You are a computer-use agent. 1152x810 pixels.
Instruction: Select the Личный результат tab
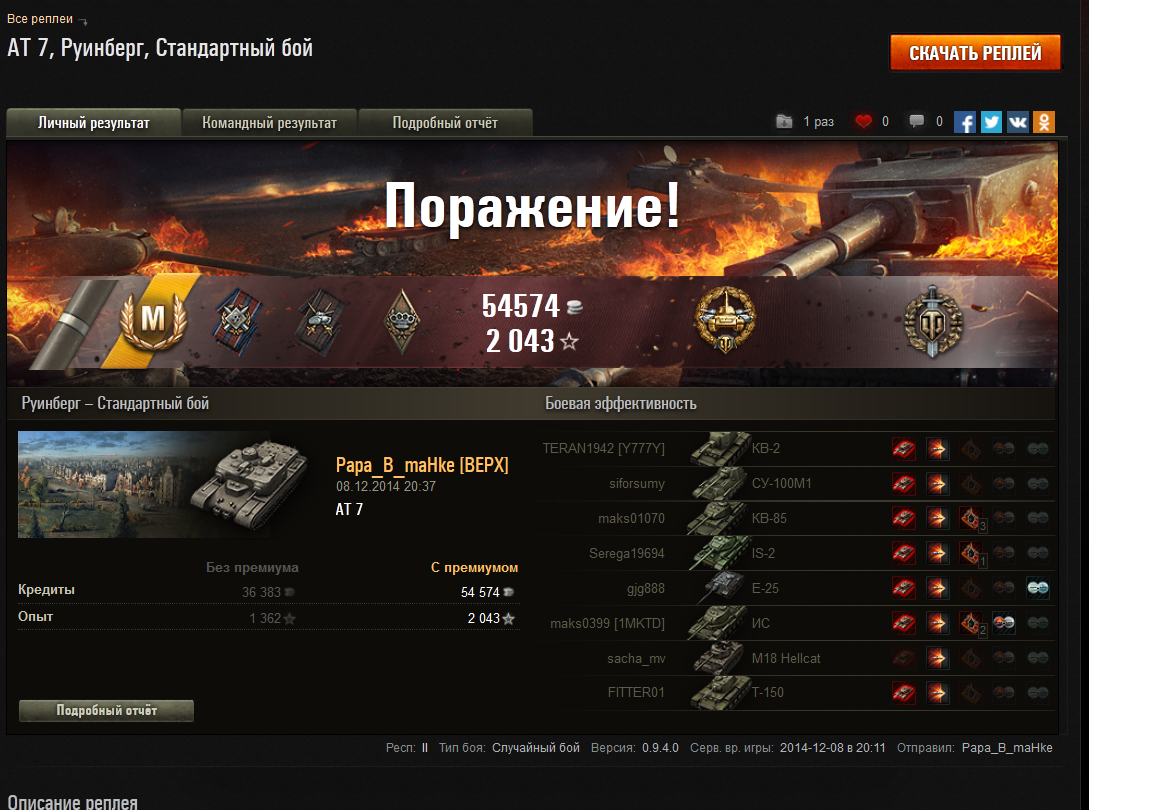click(93, 123)
